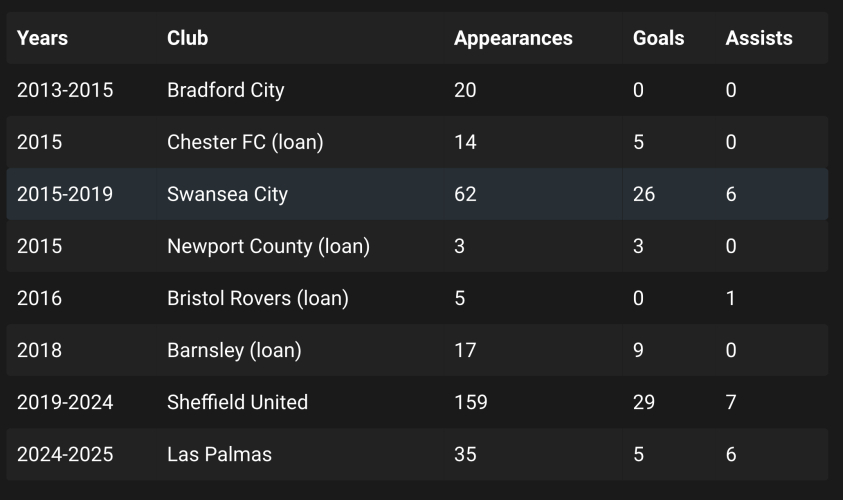Click the Club column header

coord(187,38)
